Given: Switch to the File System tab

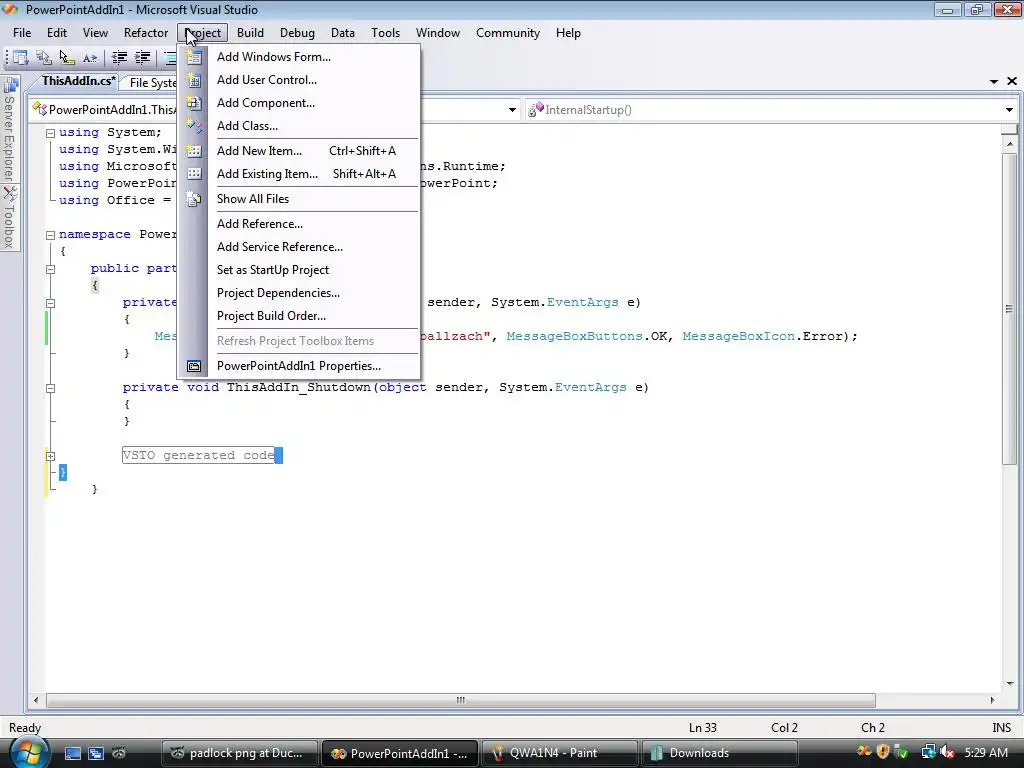Looking at the screenshot, I should coord(153,83).
